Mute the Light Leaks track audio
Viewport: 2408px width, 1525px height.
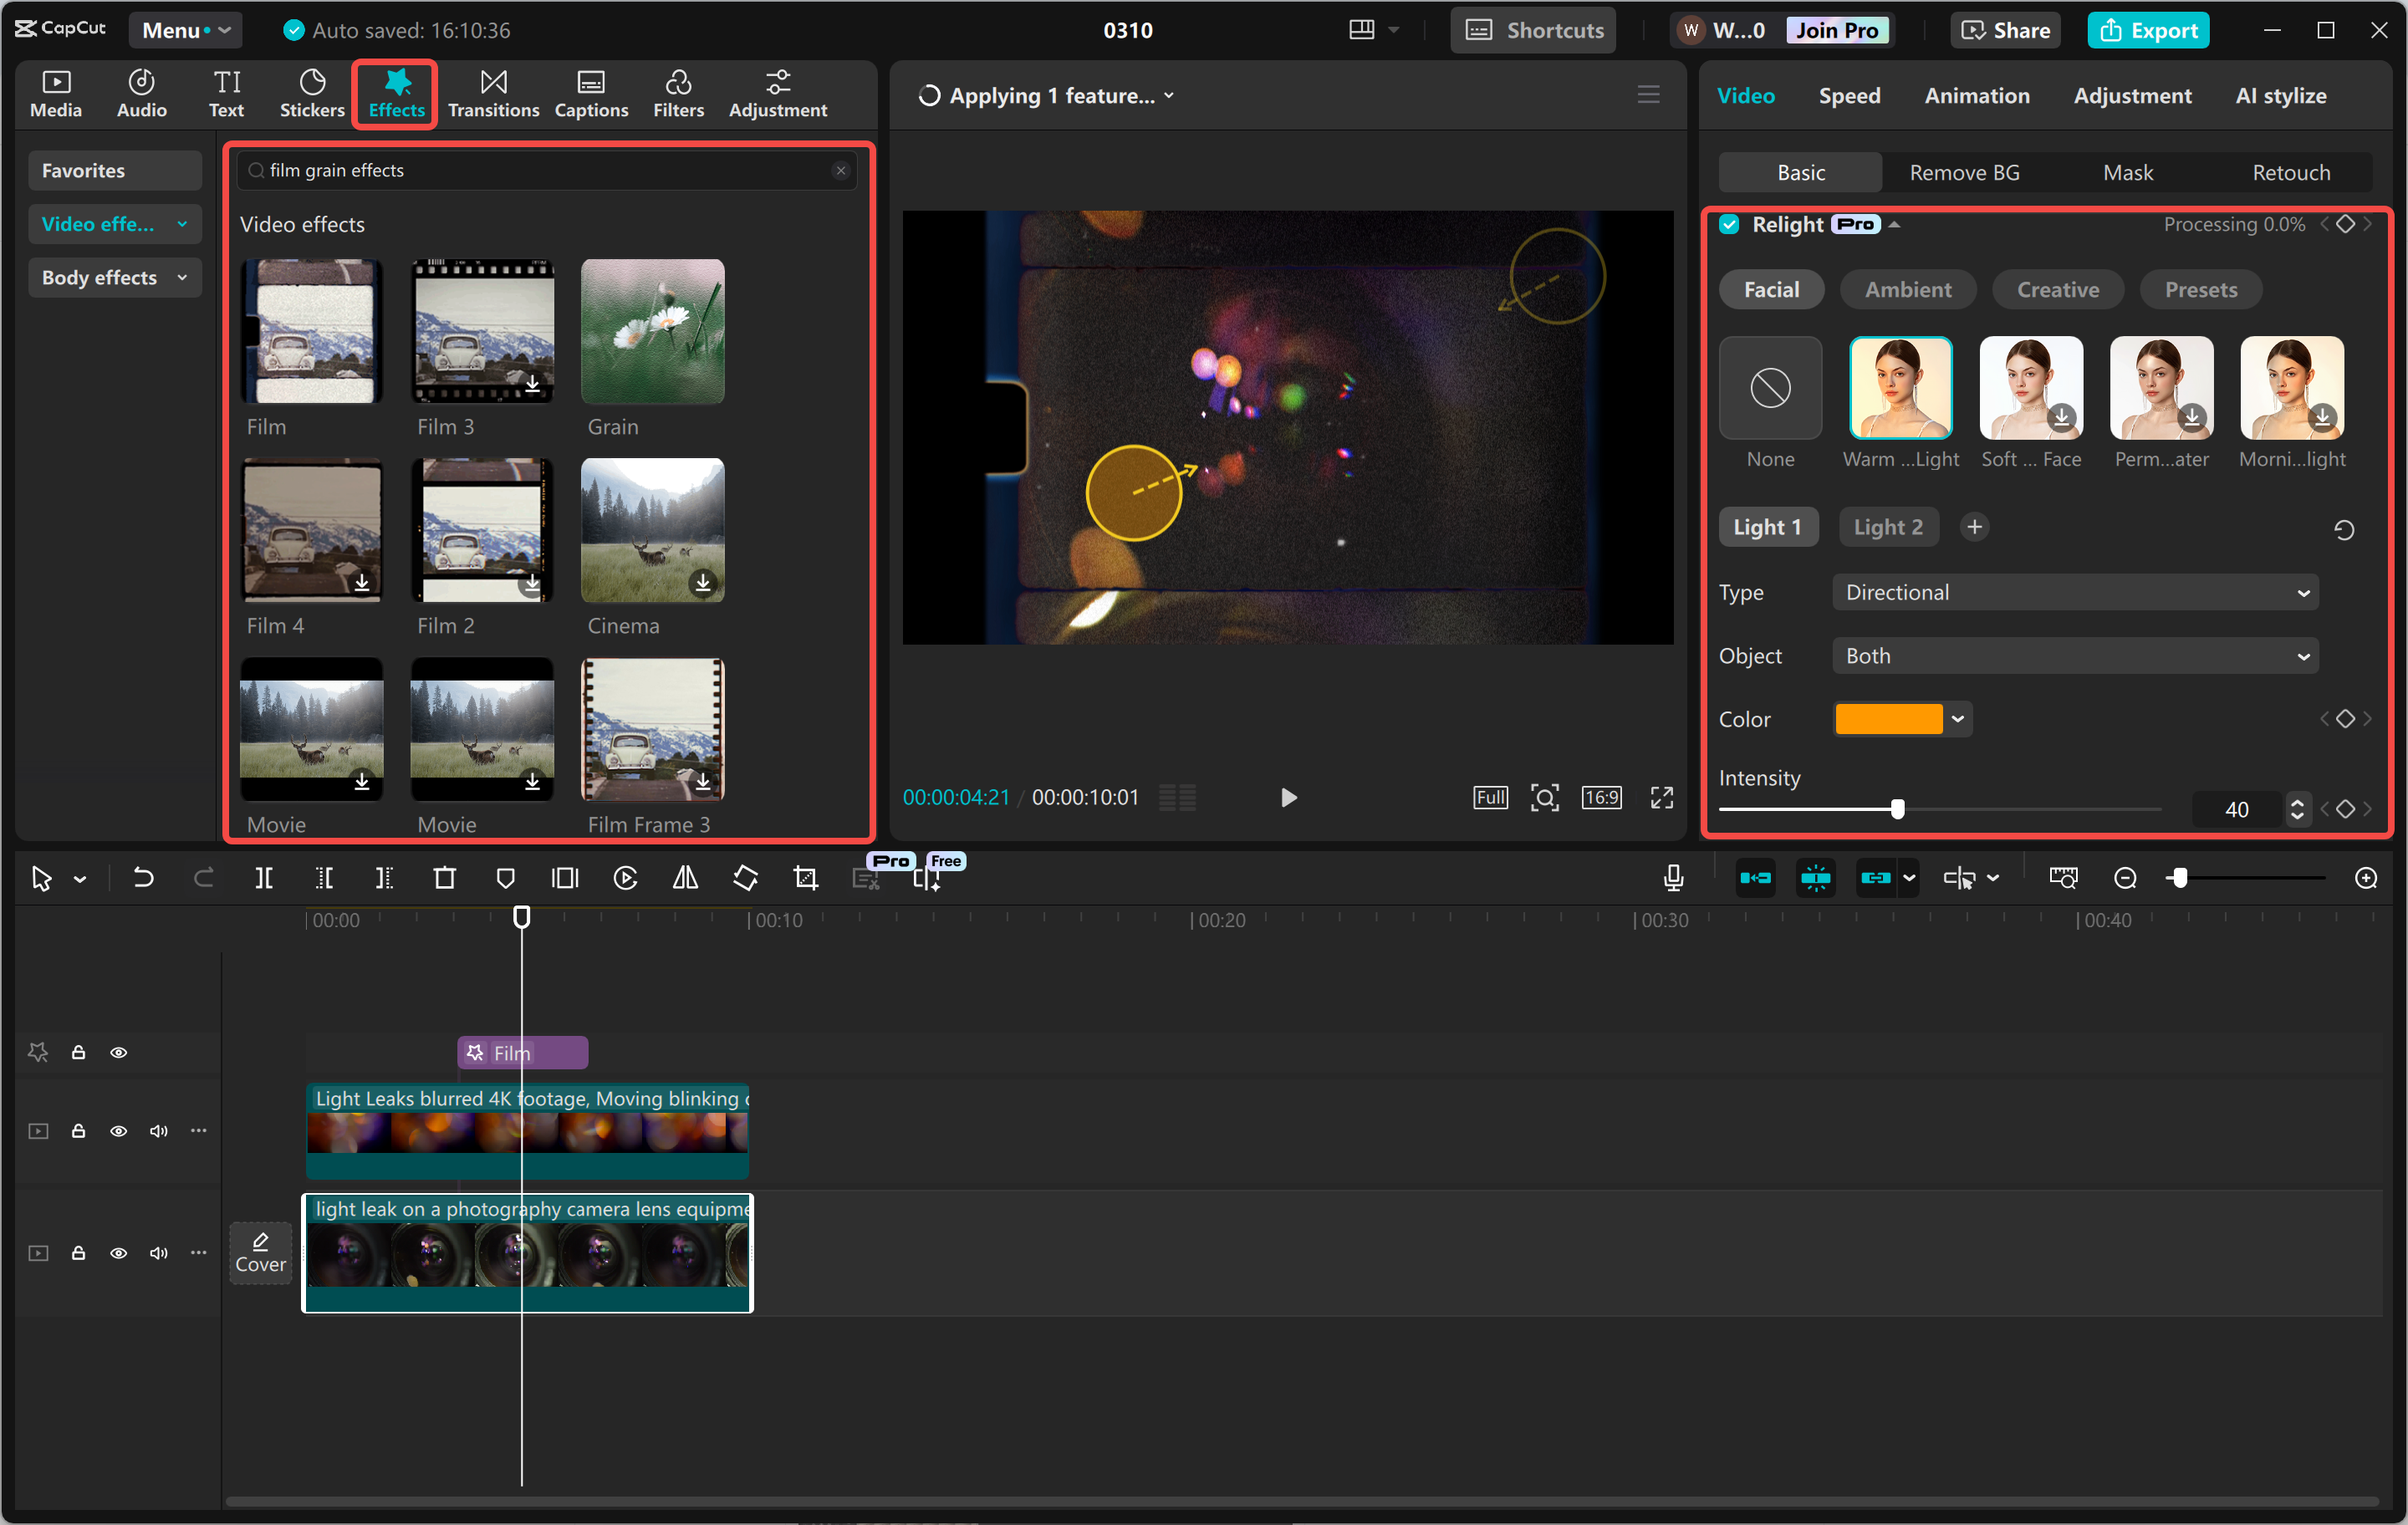[x=158, y=1131]
